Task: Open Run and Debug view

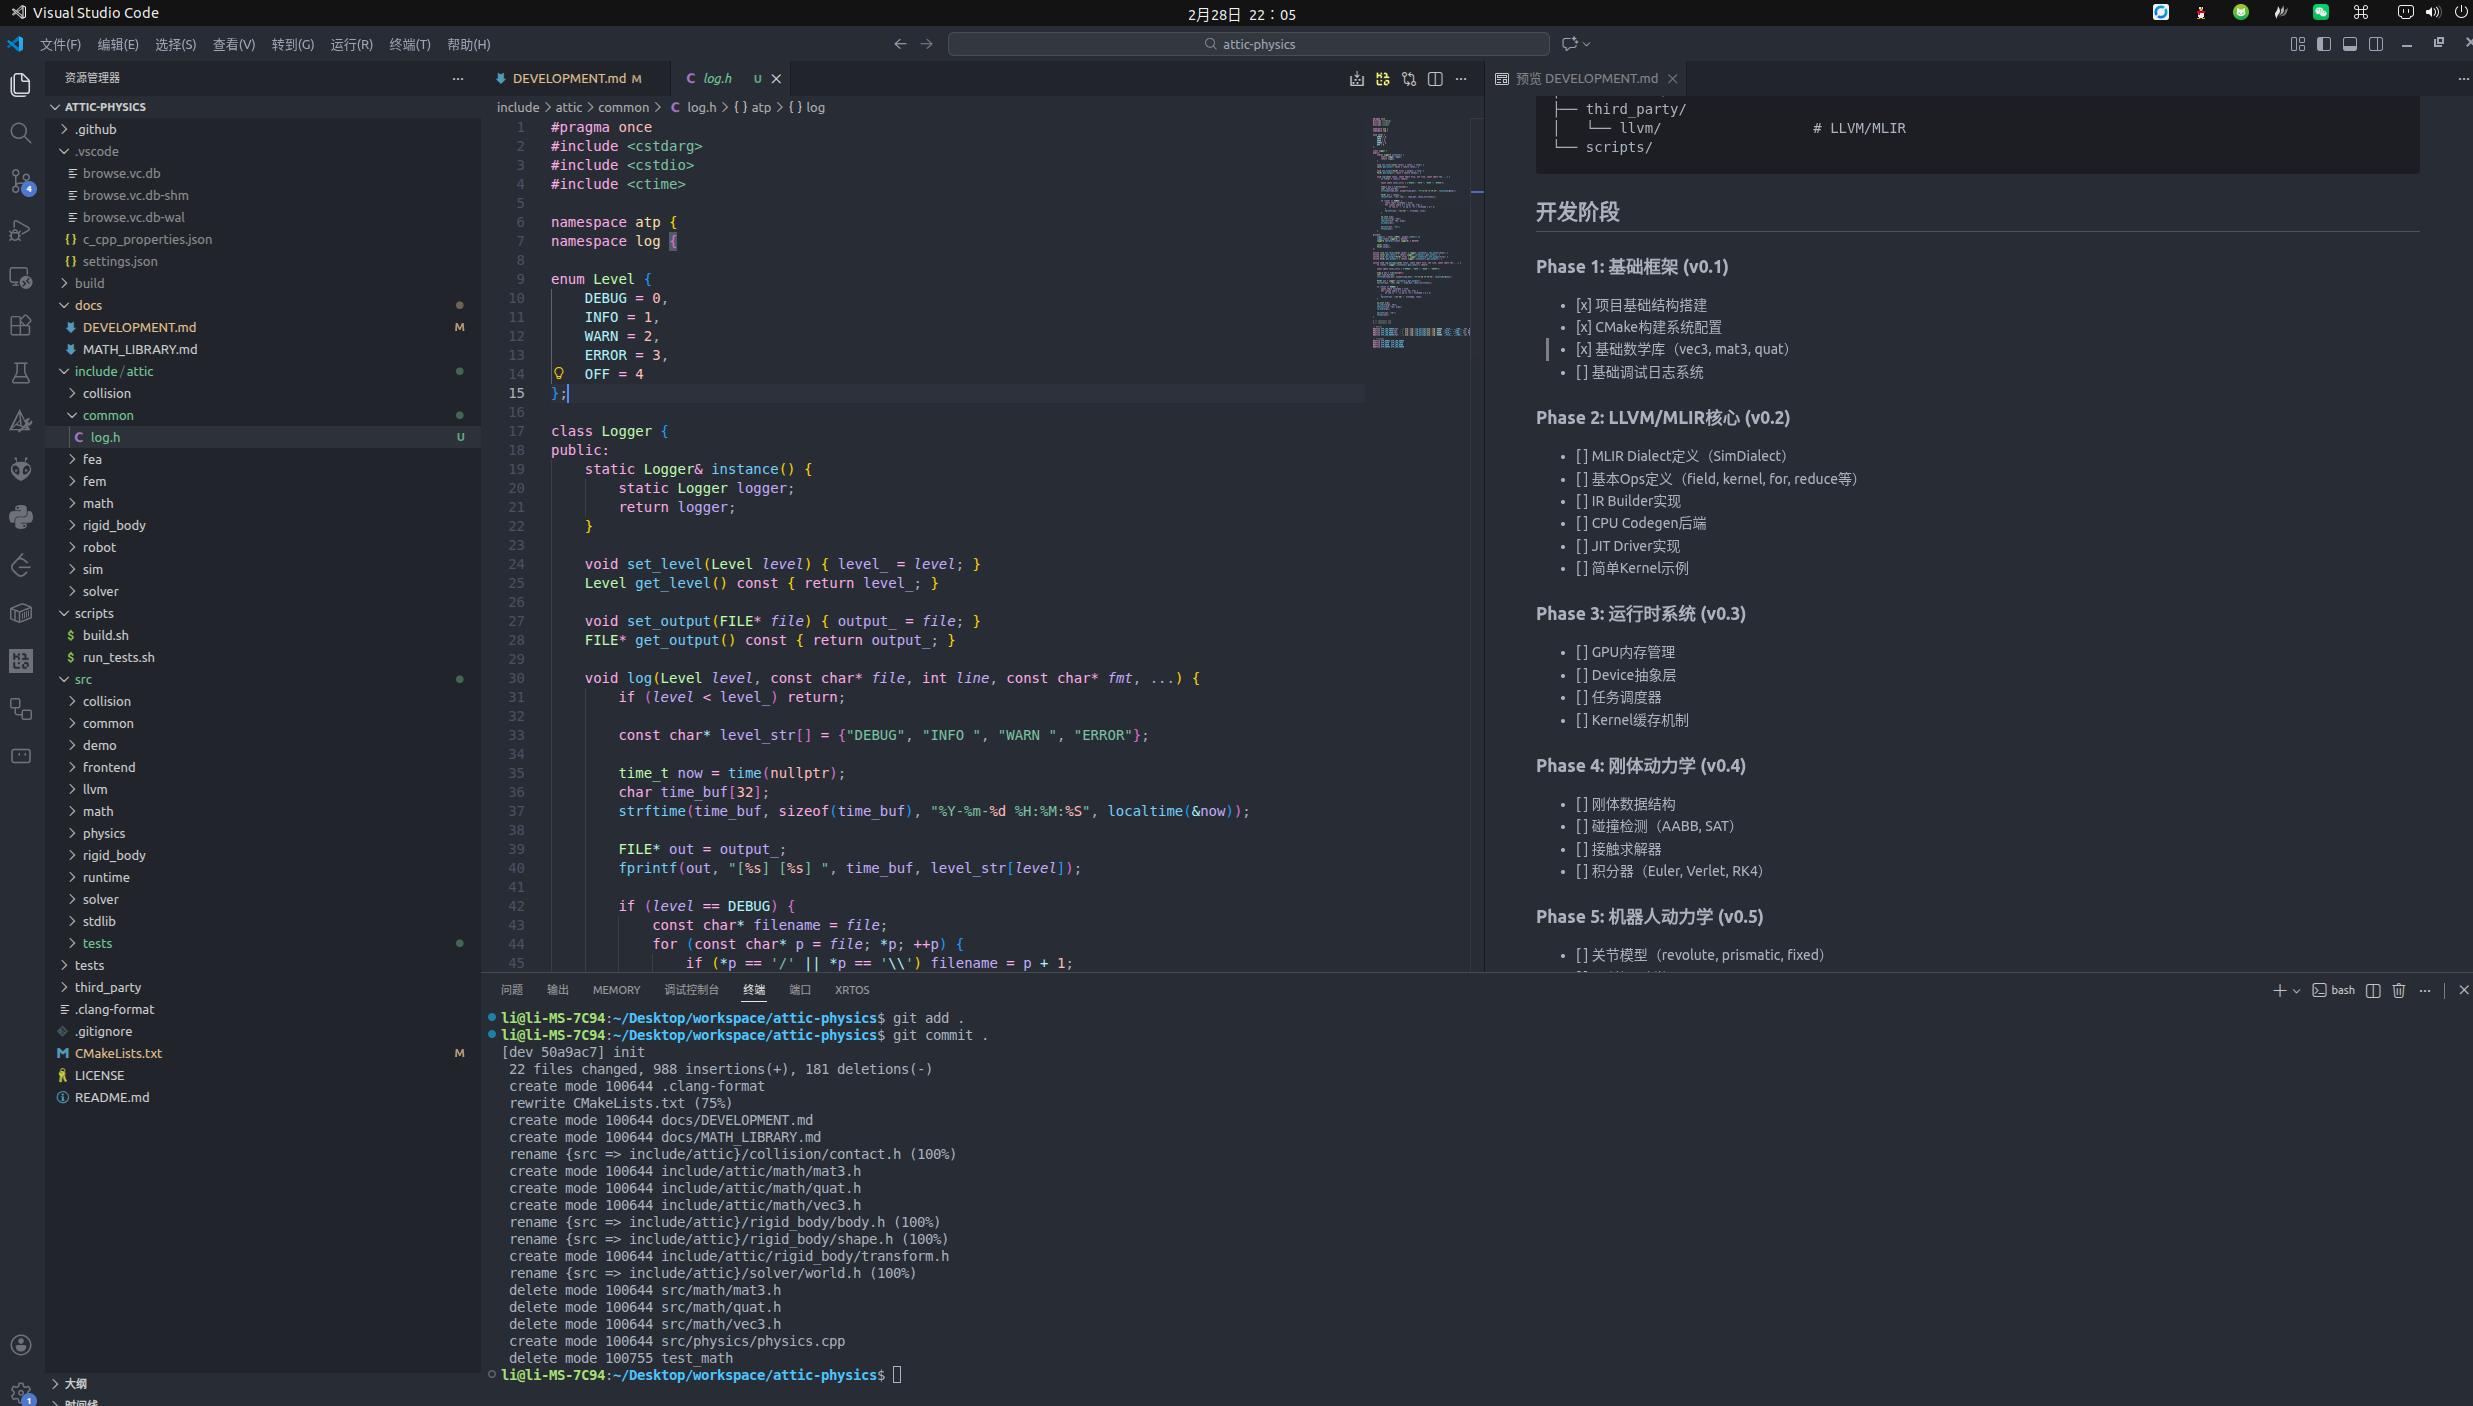Action: point(20,230)
